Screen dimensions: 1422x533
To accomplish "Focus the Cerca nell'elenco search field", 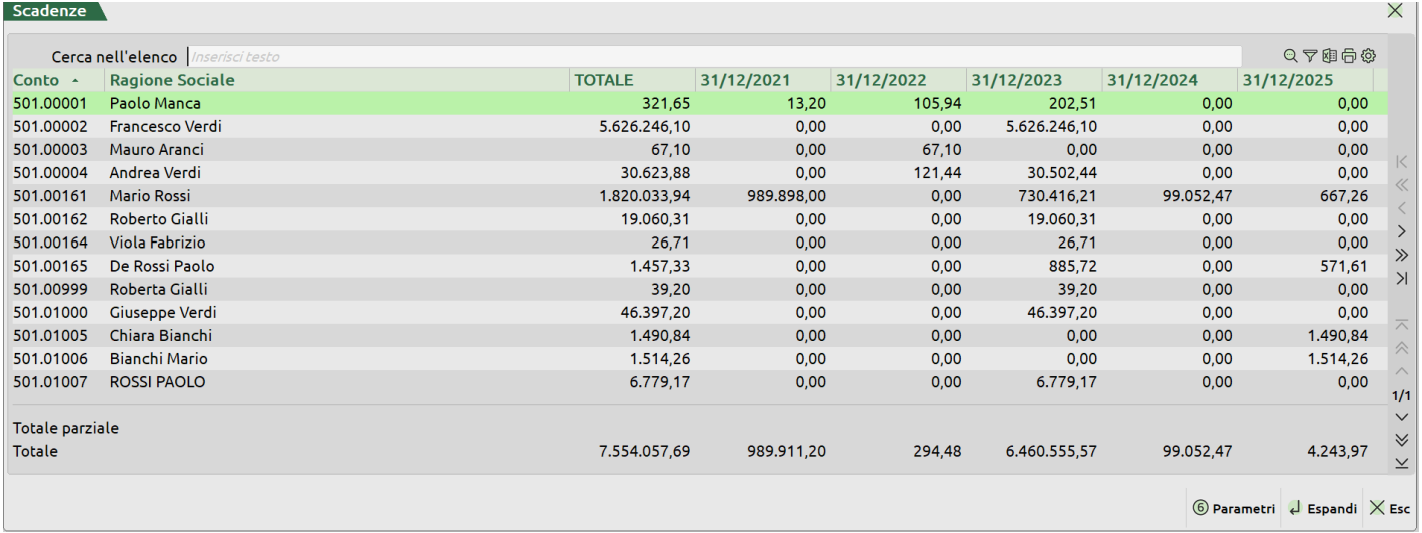I will (x=714, y=57).
